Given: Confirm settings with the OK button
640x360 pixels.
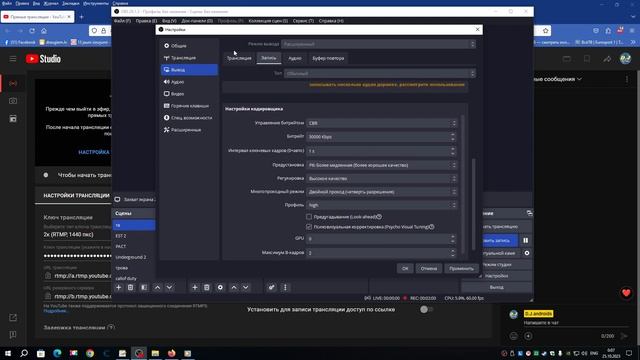Looking at the screenshot, I should (x=405, y=269).
